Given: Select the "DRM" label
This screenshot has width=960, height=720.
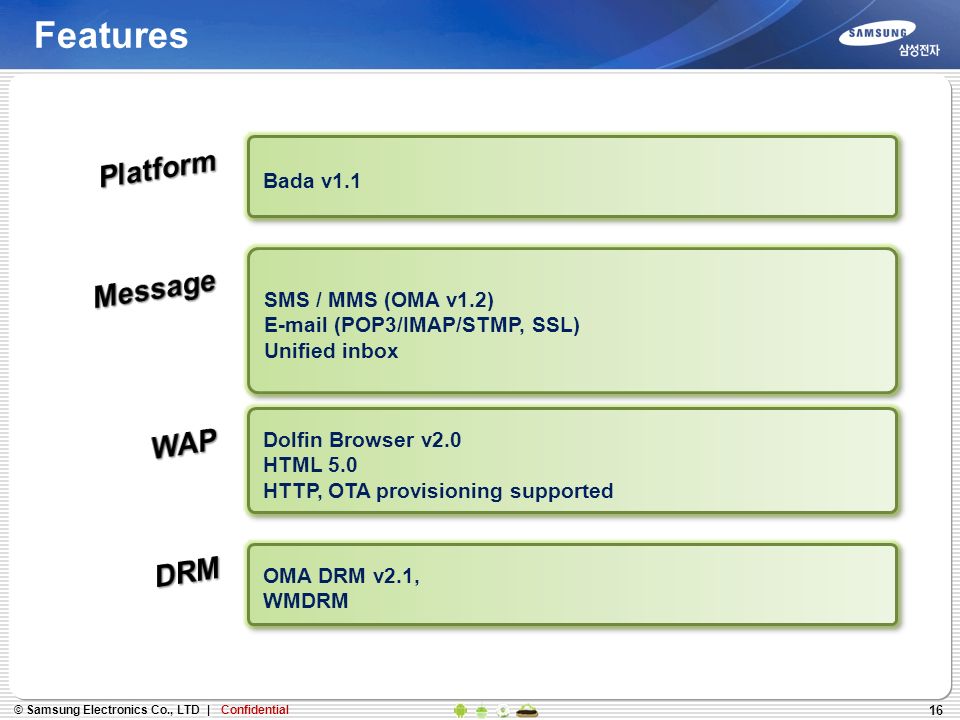Looking at the screenshot, I should (187, 571).
